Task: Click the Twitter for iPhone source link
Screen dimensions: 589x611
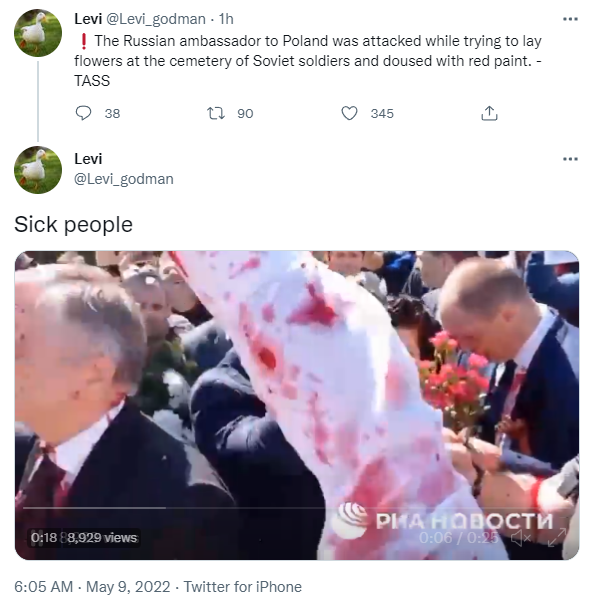Action: (x=243, y=587)
